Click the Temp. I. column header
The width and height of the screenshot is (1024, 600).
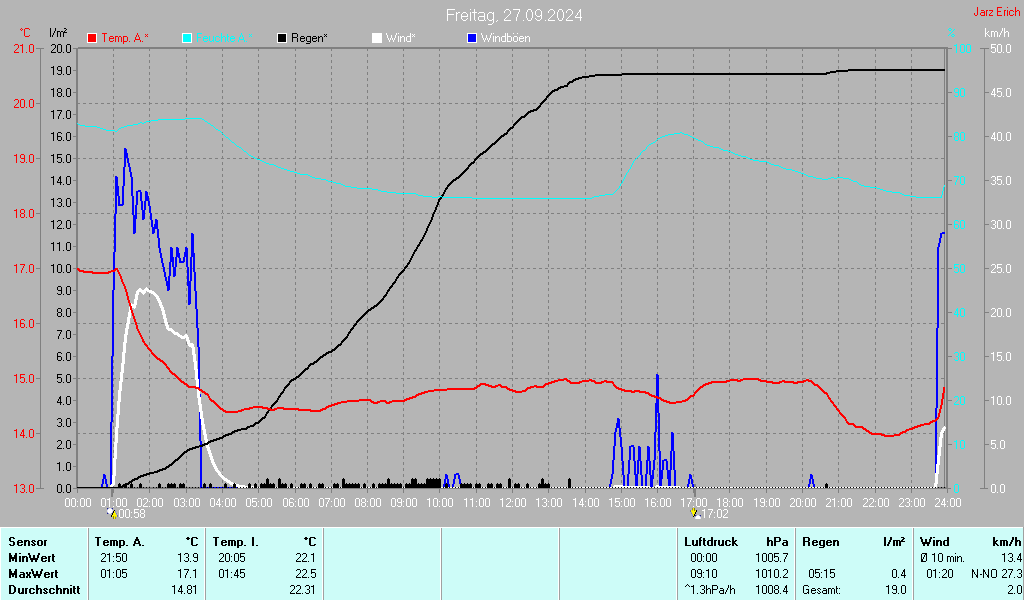click(x=236, y=542)
